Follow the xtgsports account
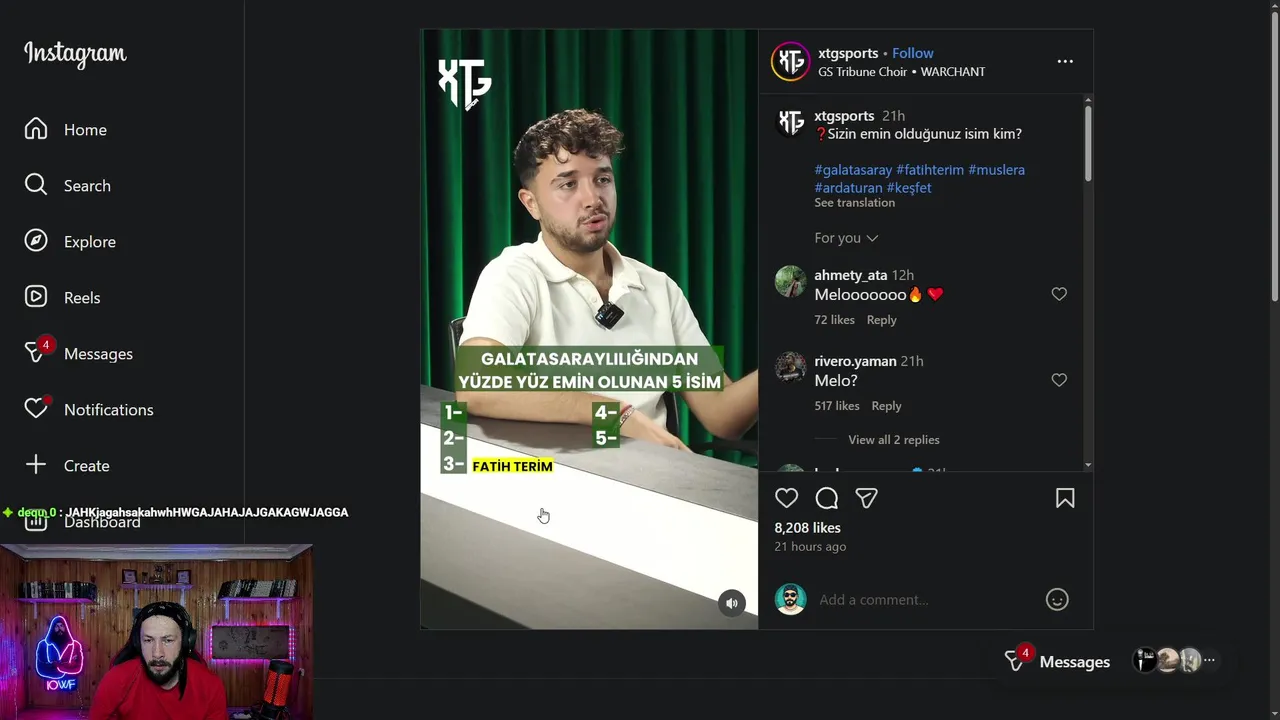The image size is (1280, 720). click(x=912, y=53)
